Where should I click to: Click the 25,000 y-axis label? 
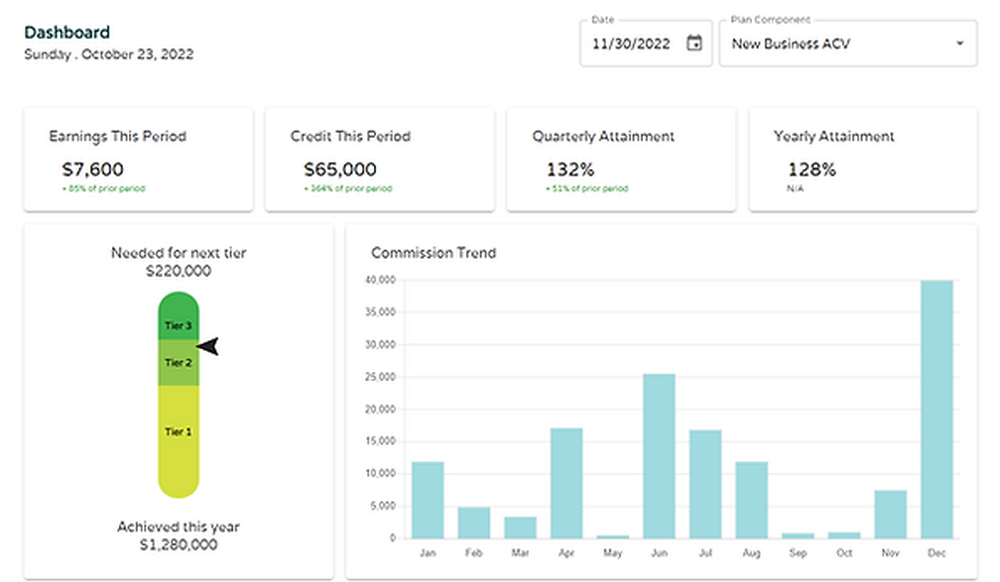pyautogui.click(x=380, y=377)
